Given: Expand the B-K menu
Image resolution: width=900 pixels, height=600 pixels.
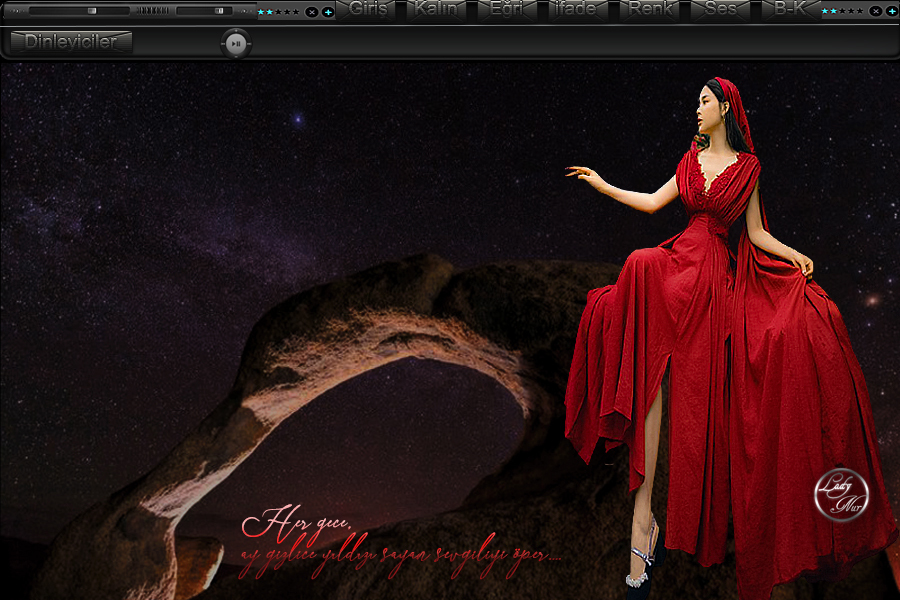Looking at the screenshot, I should click(x=790, y=10).
